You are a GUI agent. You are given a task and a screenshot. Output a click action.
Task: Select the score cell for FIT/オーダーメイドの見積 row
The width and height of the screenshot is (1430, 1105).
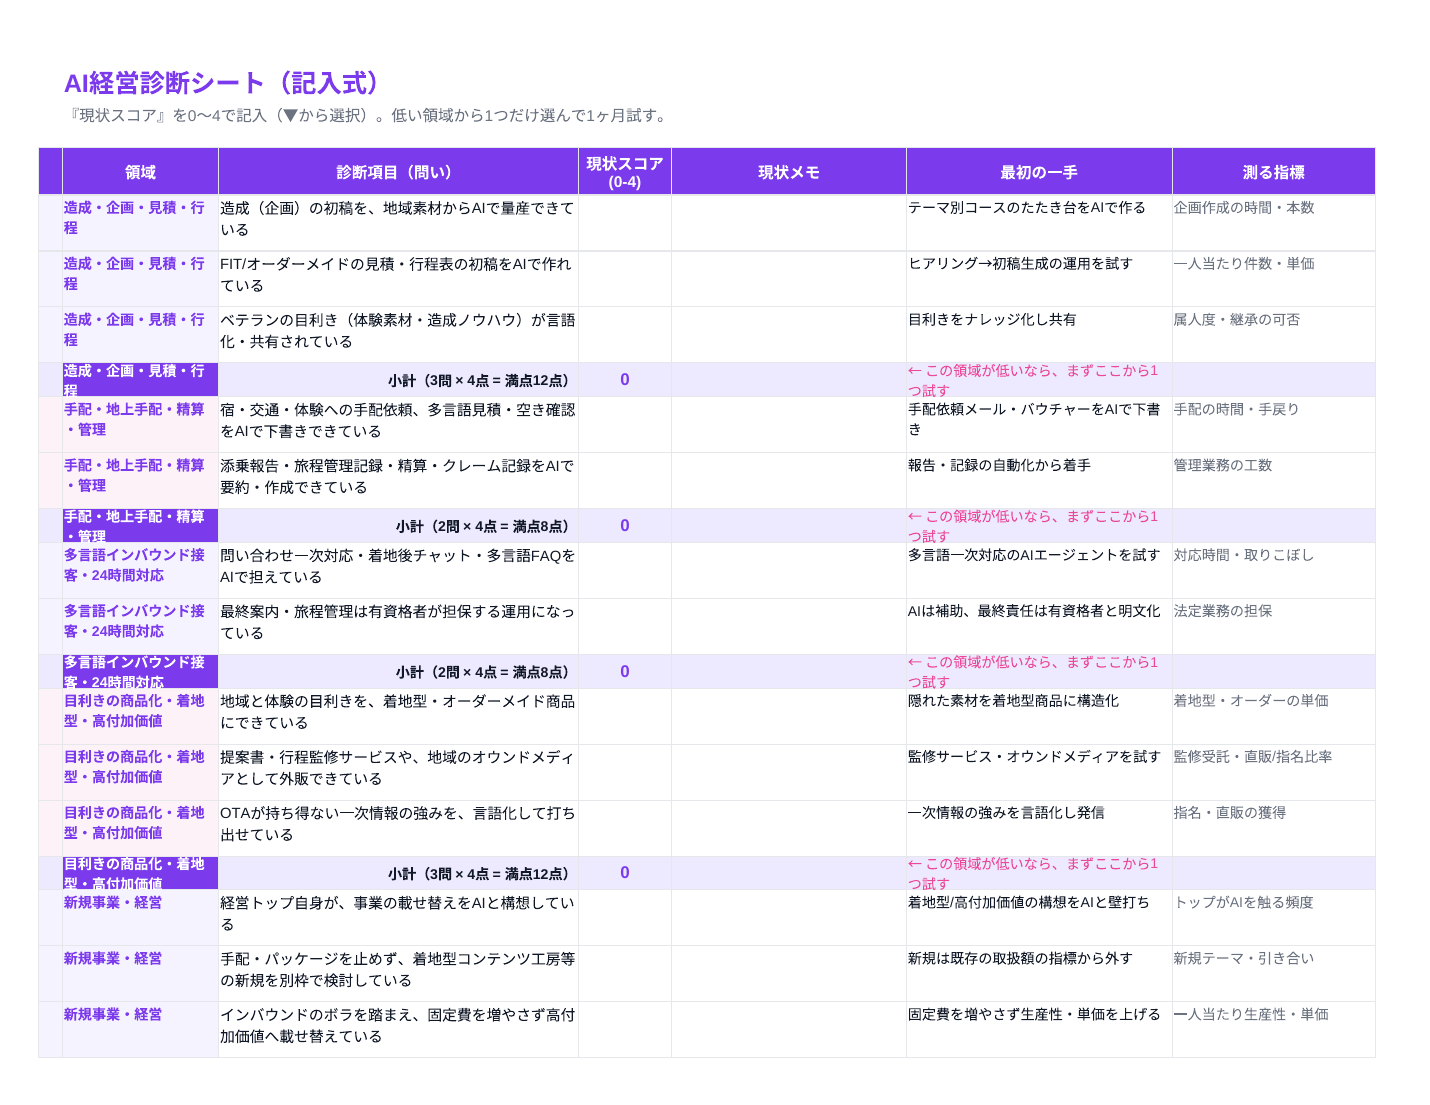pos(625,278)
